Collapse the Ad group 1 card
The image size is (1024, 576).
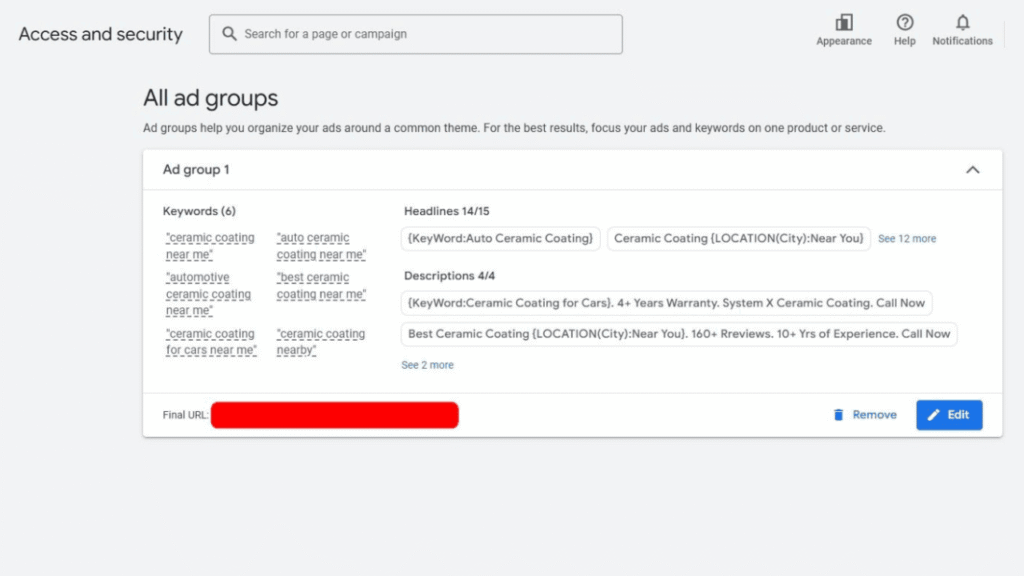pos(972,170)
